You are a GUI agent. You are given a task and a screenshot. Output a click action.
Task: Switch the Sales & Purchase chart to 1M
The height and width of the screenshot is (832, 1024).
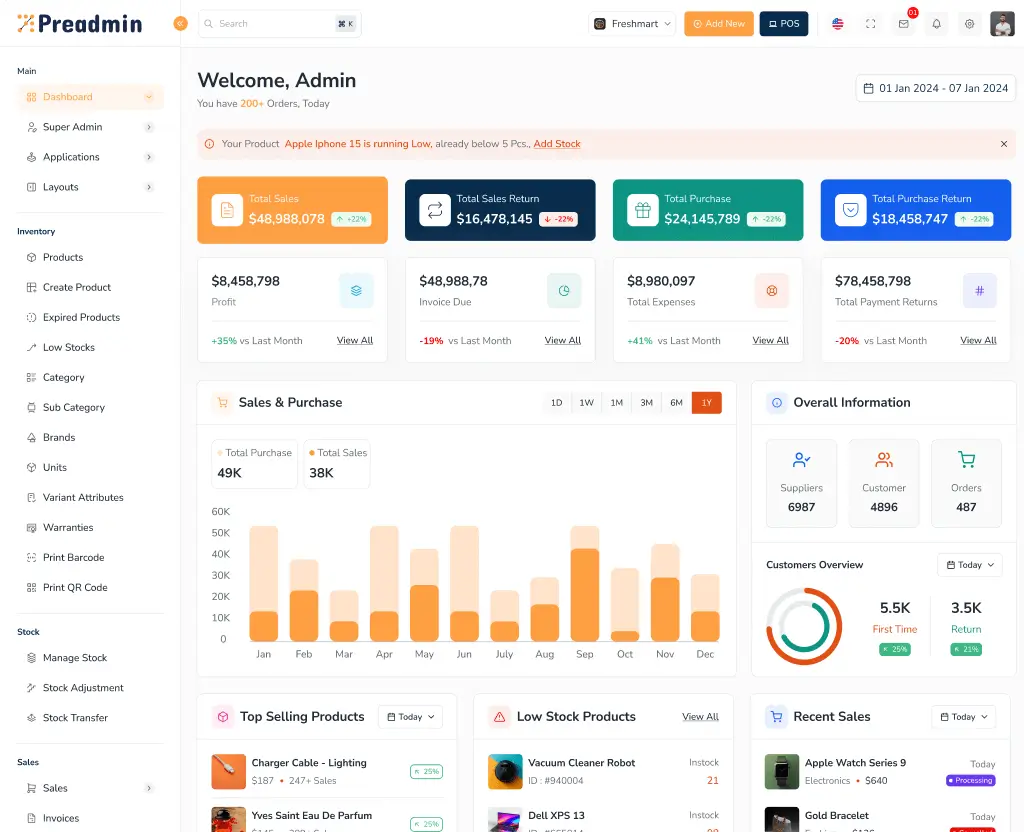tap(616, 402)
